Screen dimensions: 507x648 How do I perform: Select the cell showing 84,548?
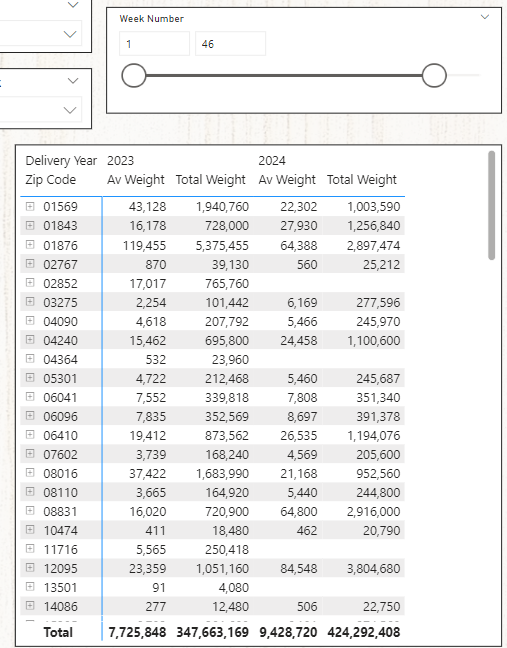pyautogui.click(x=299, y=569)
